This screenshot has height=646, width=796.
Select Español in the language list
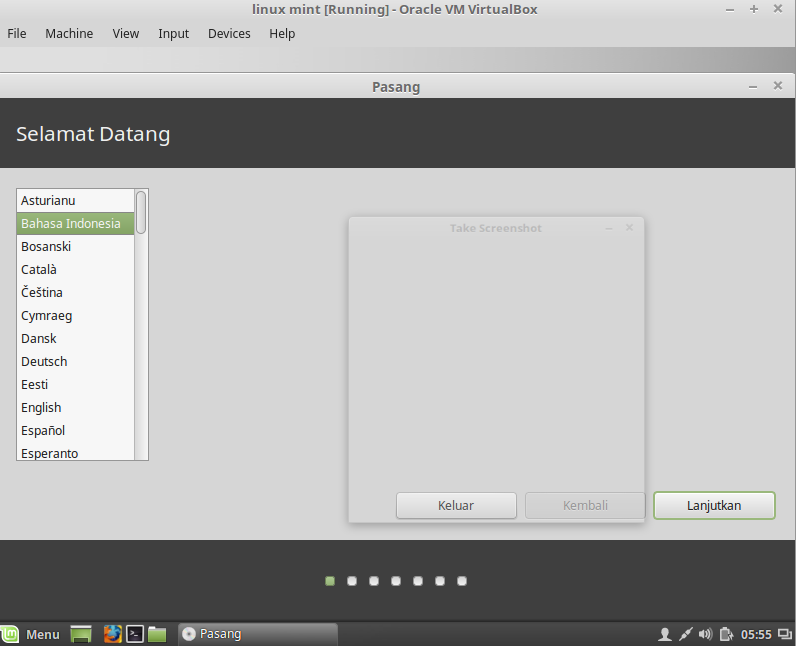point(75,430)
